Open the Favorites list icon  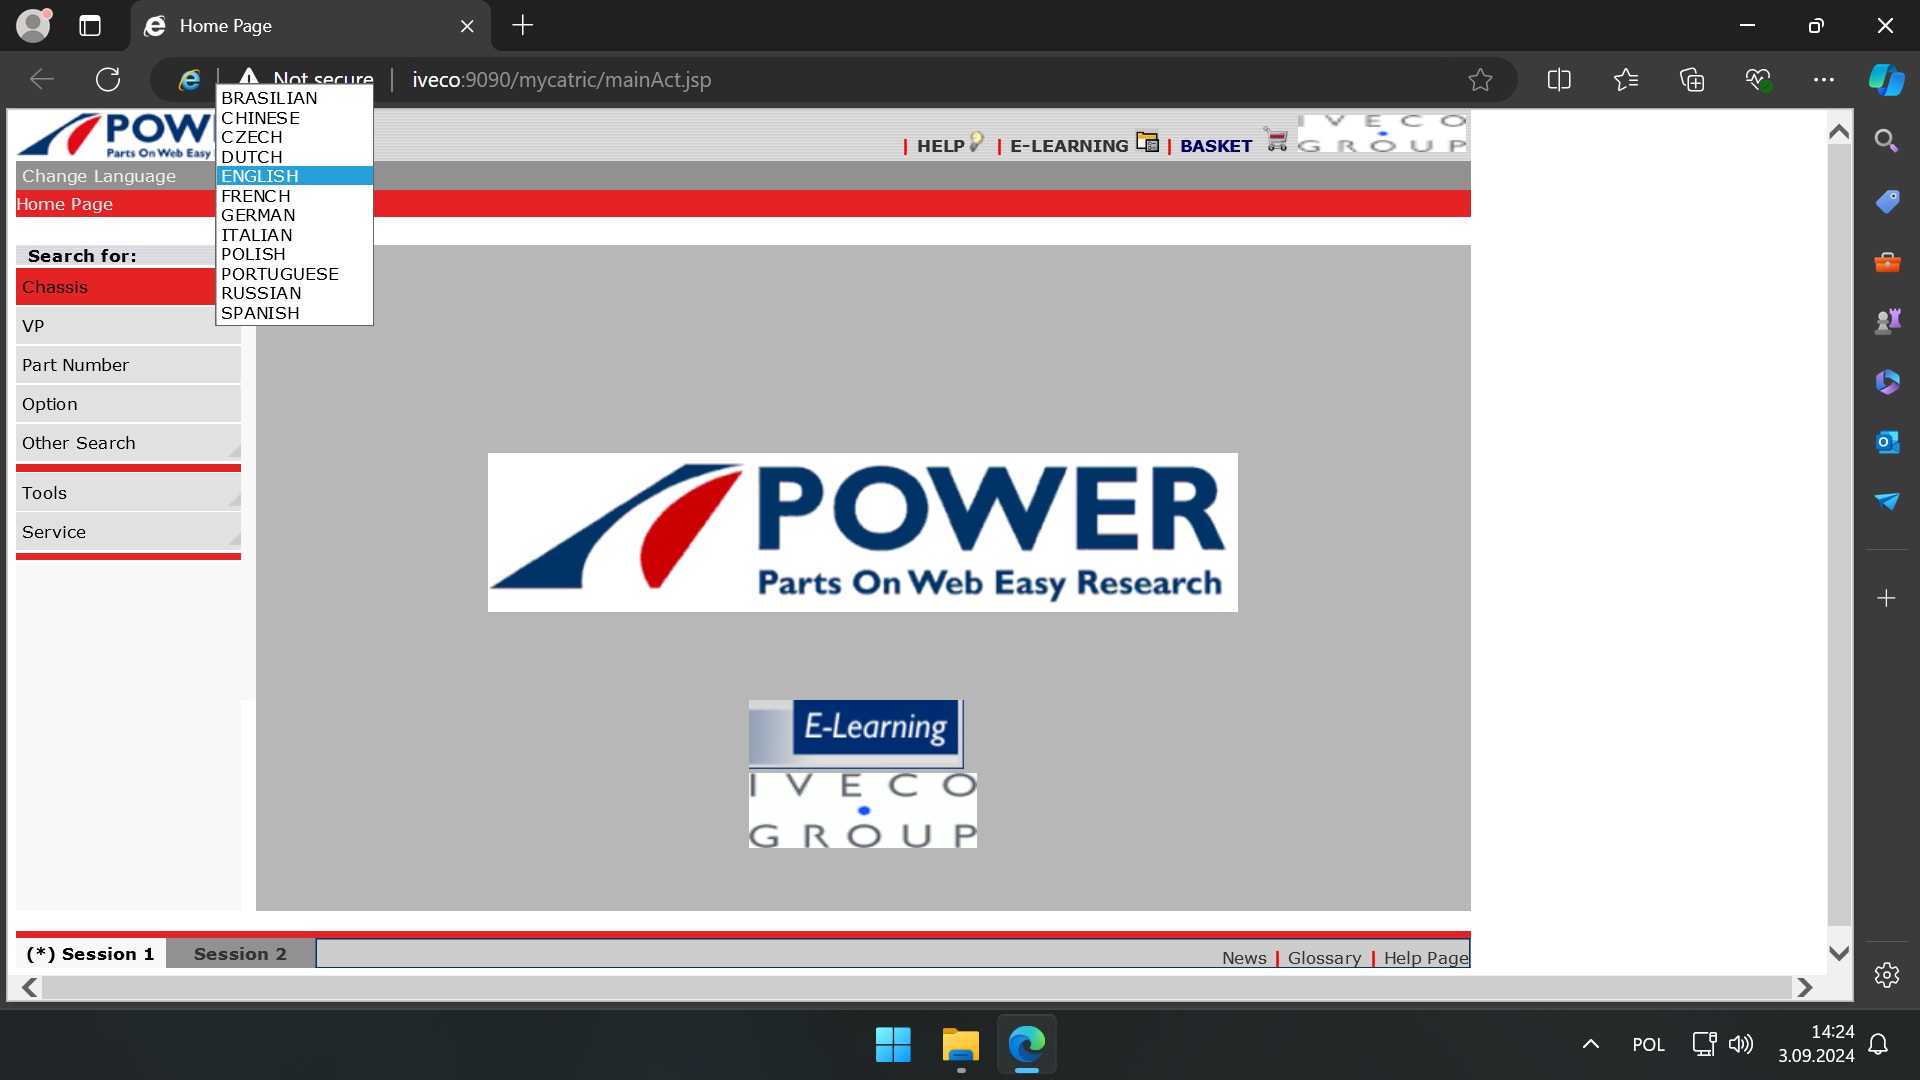tap(1626, 80)
